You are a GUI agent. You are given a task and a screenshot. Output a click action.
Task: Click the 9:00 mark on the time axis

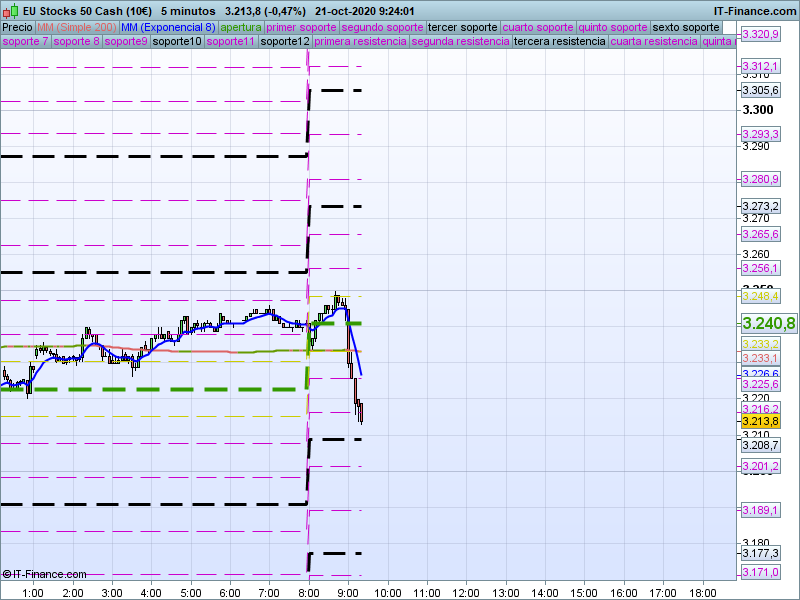pos(347,592)
